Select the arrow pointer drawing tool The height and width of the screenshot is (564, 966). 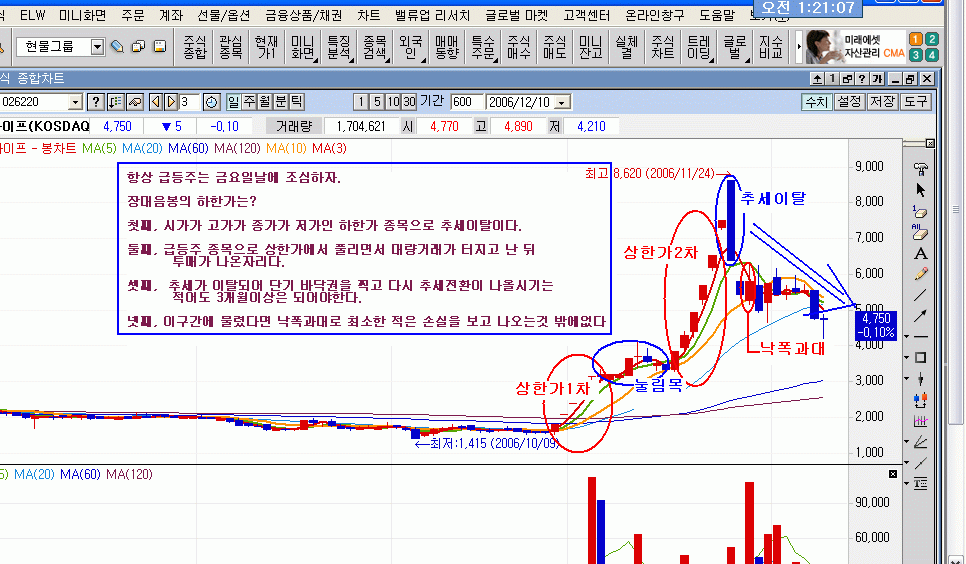point(920,190)
